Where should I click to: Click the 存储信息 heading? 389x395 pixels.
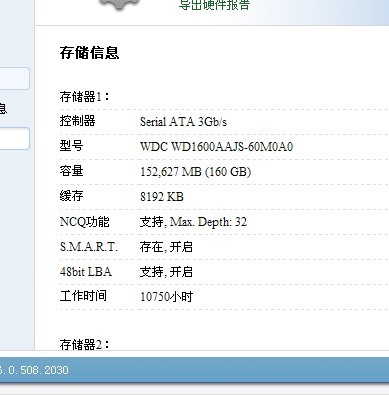89,53
